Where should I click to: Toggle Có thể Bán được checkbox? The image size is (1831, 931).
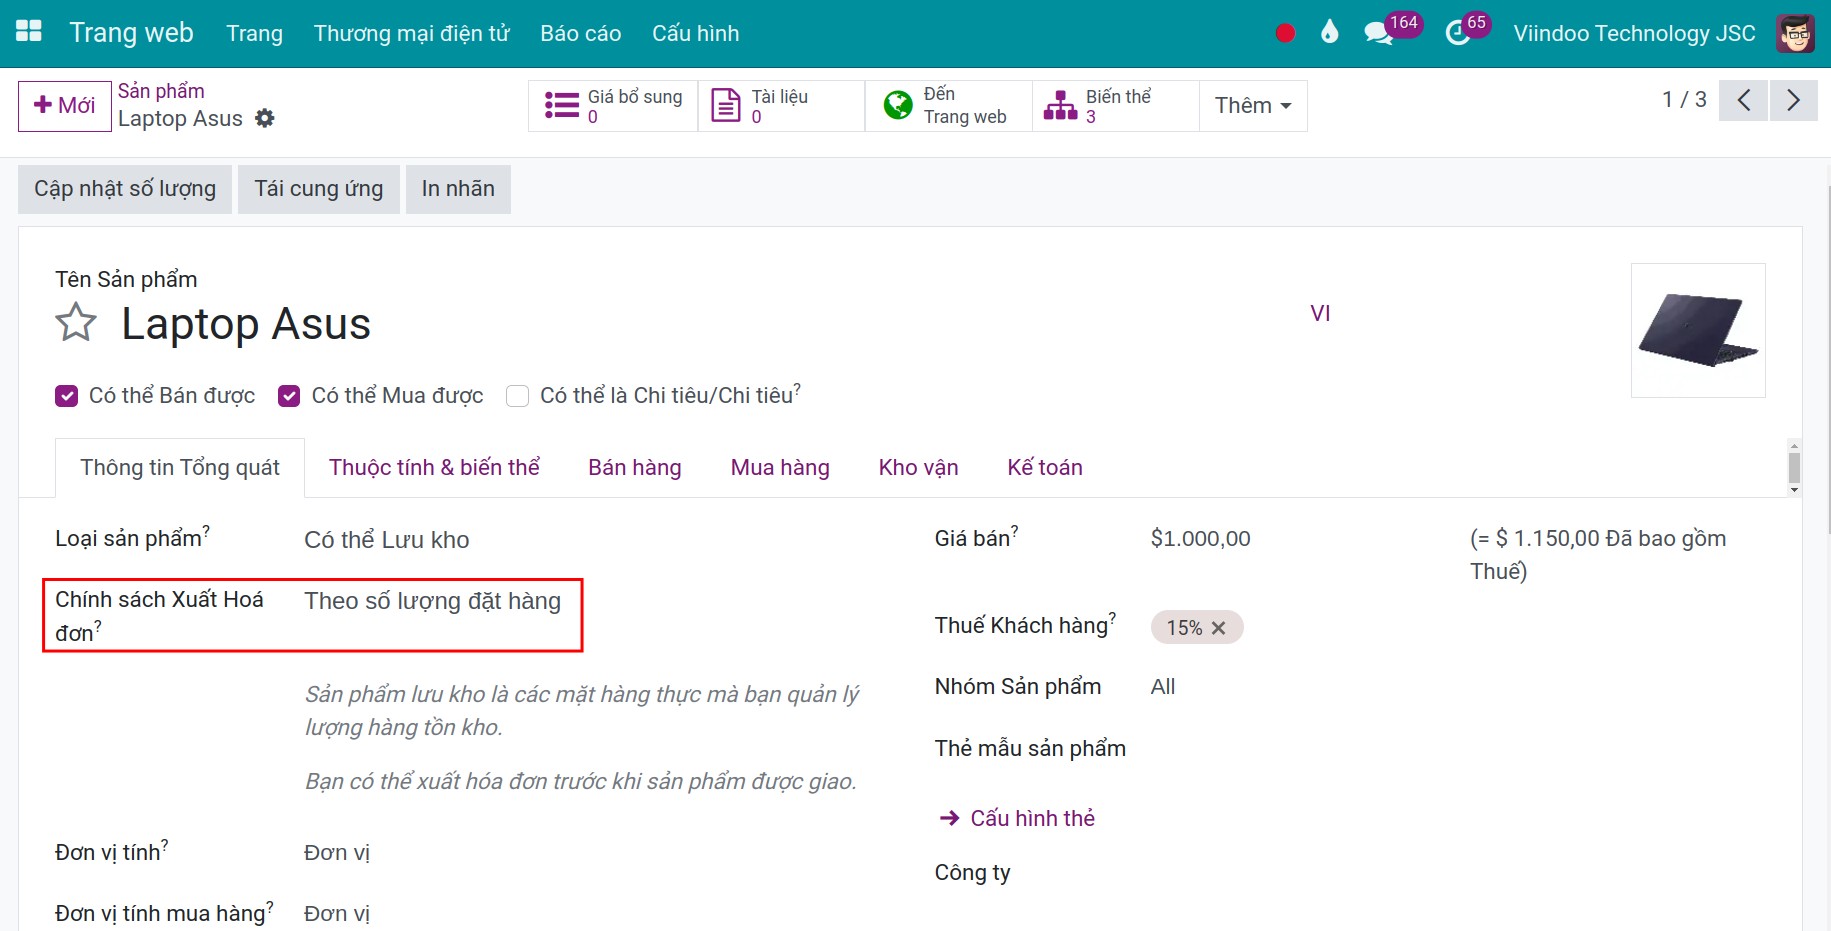click(66, 396)
